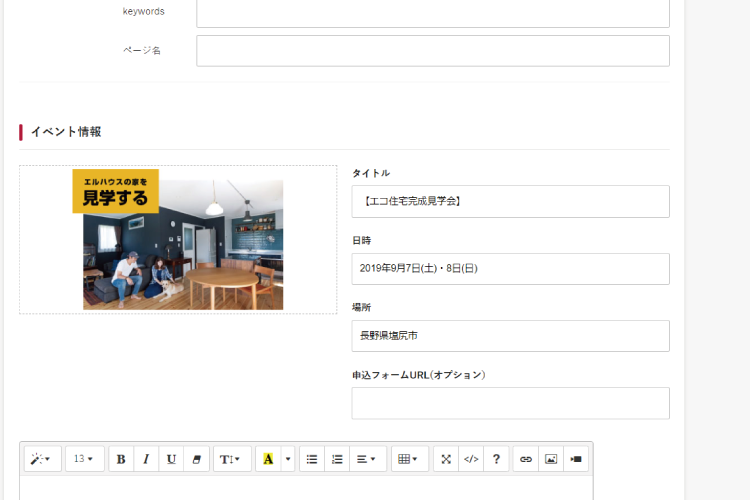Click the ページ名 input field

433,51
